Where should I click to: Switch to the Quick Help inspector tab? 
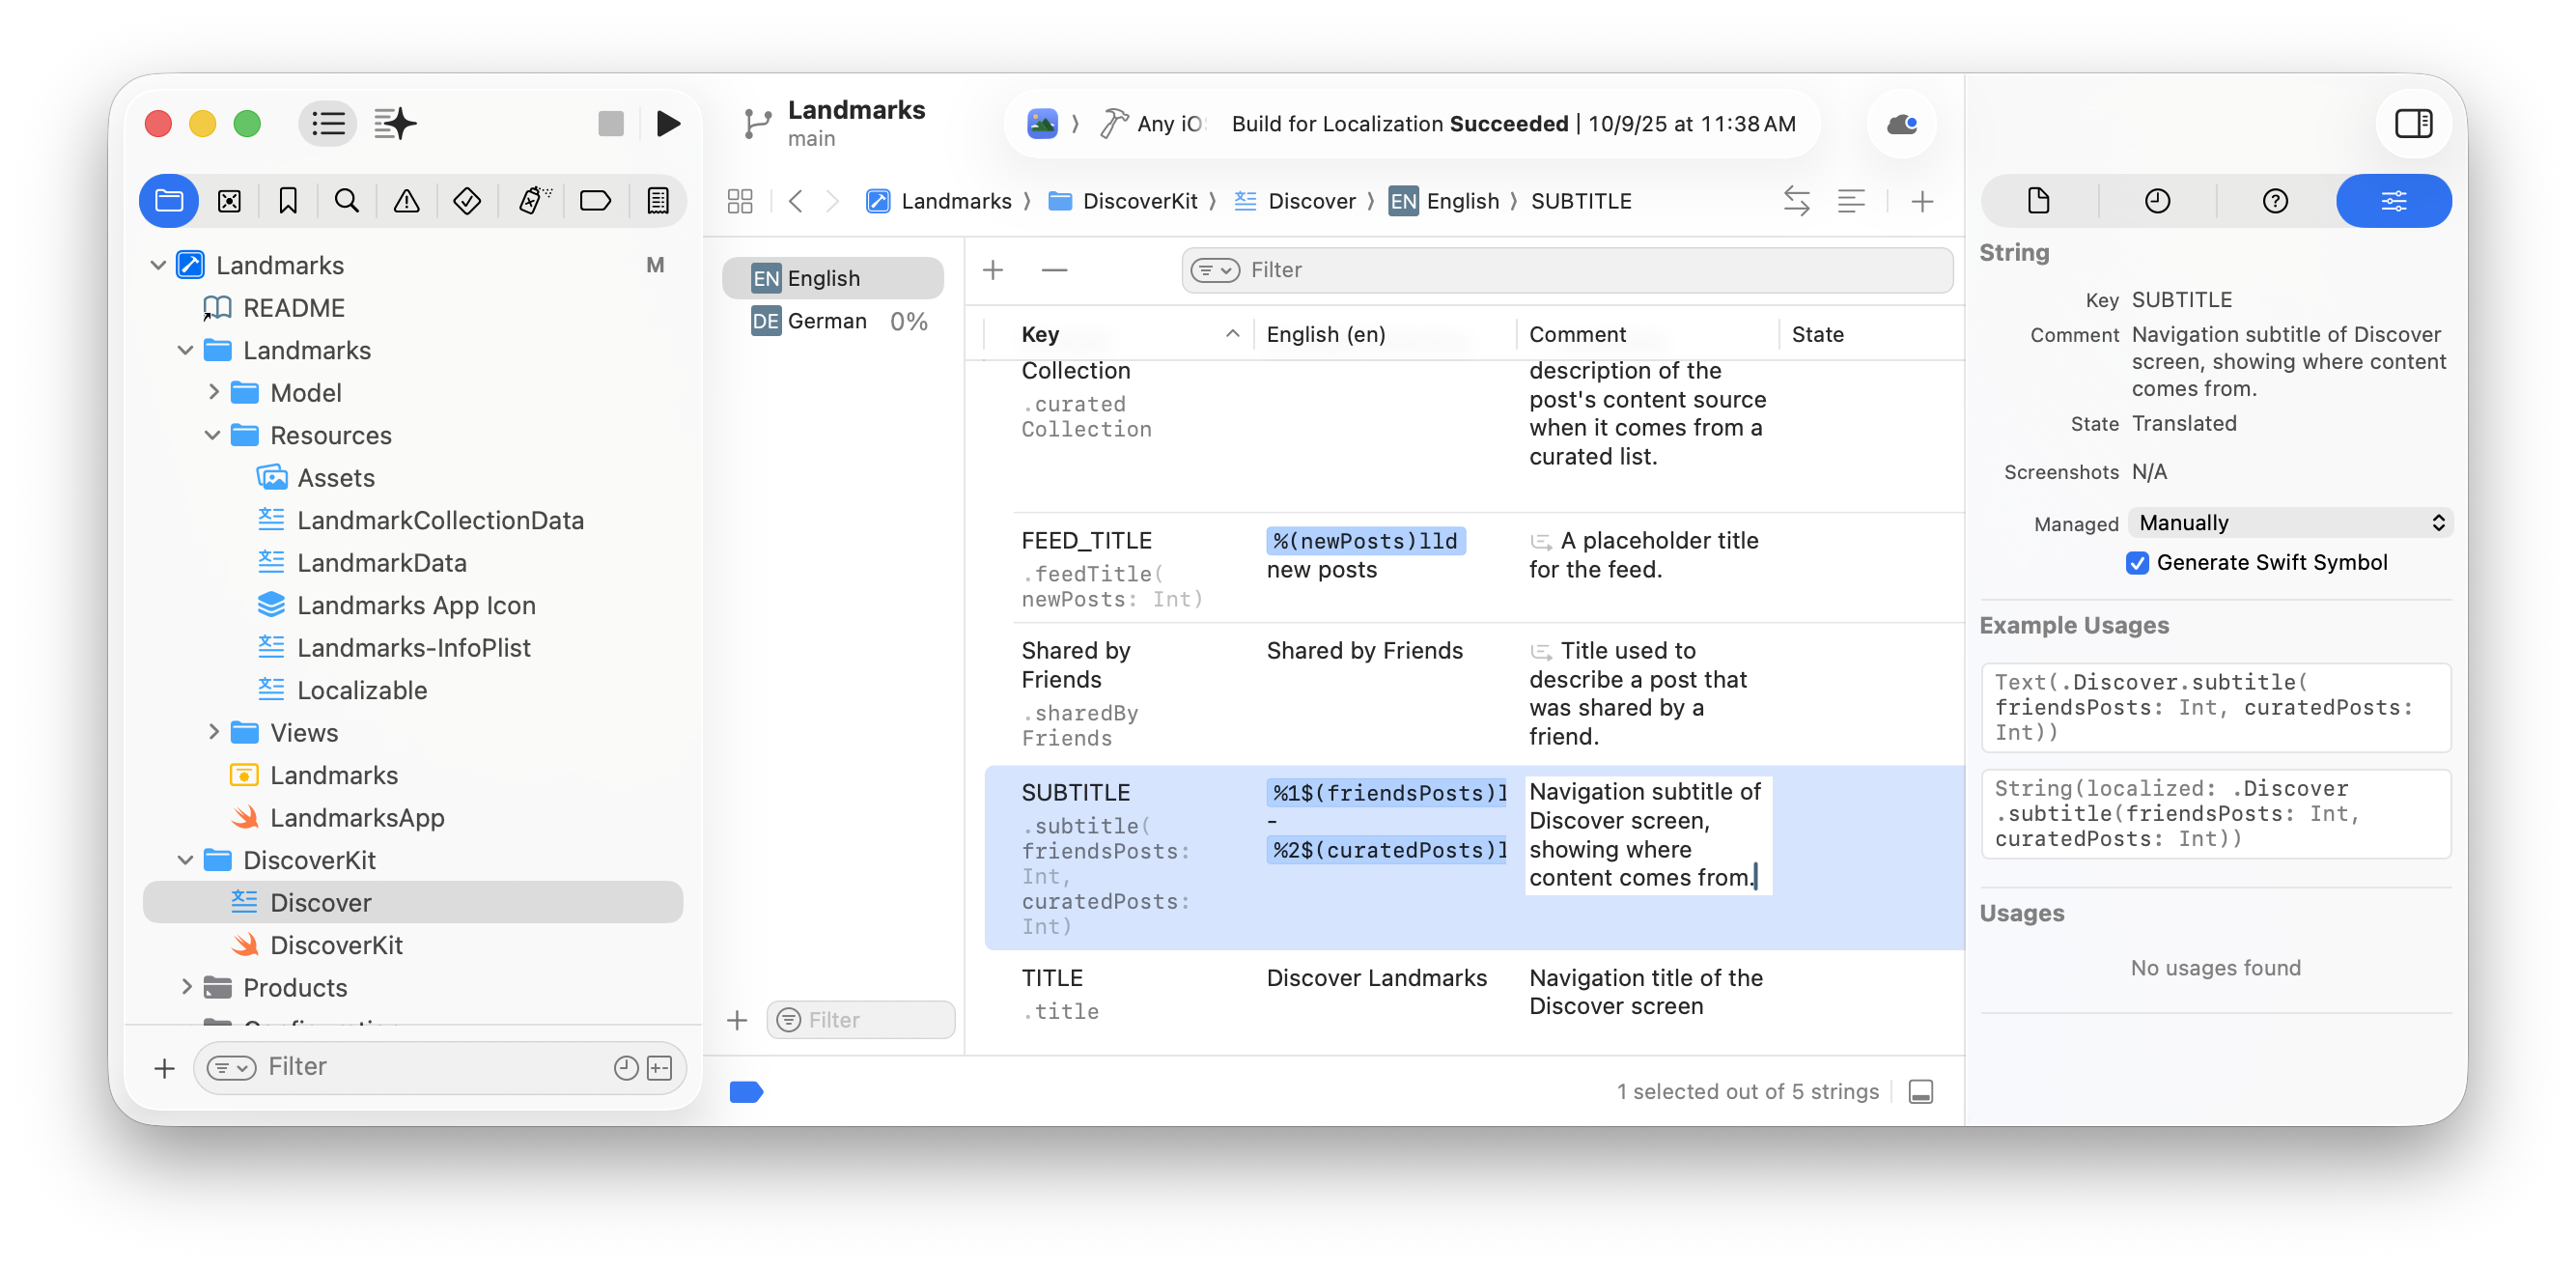[x=2275, y=201]
